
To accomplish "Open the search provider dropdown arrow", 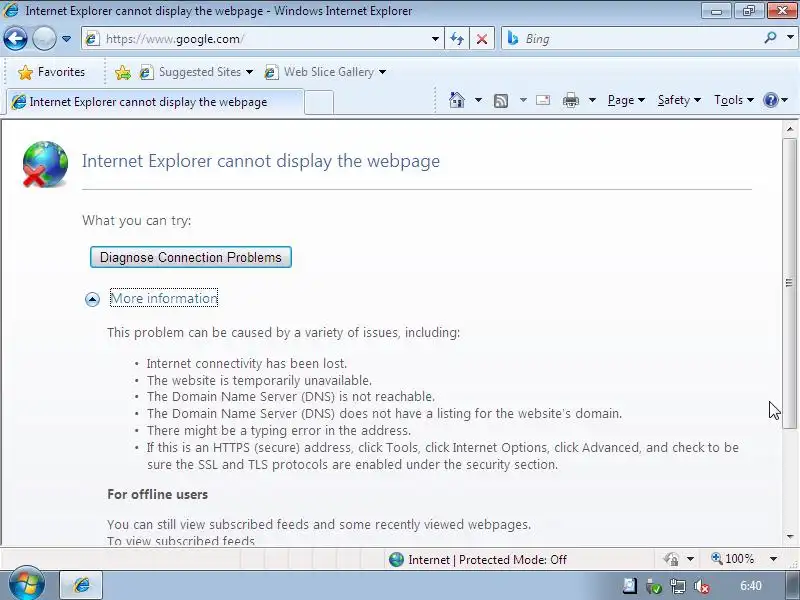I will [x=790, y=38].
